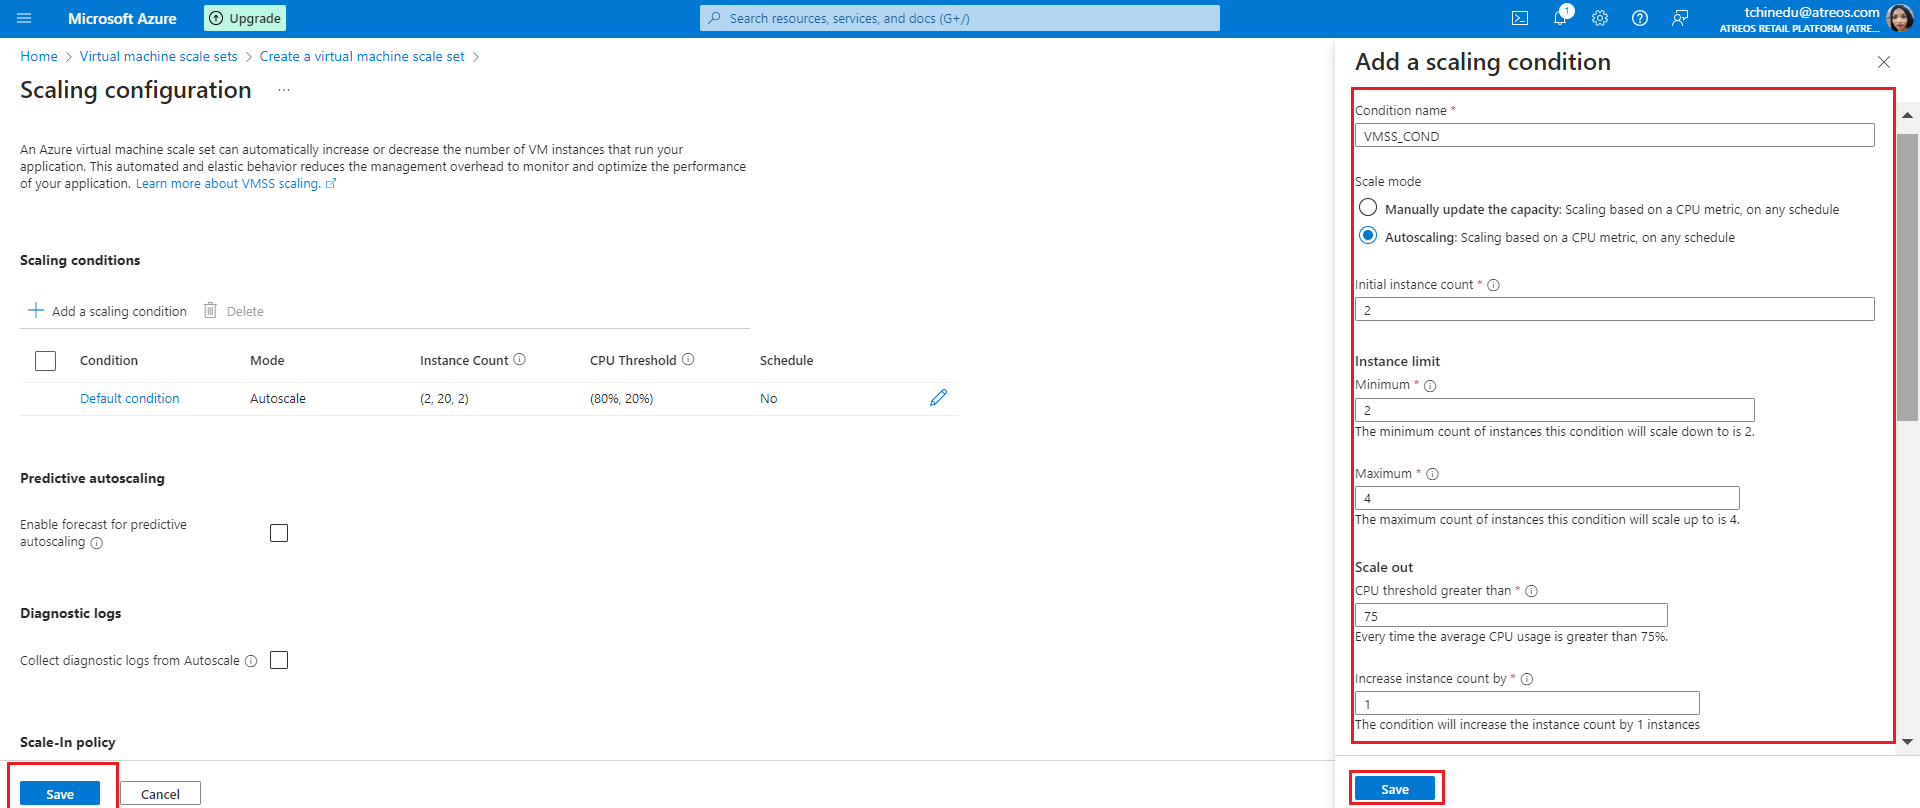Image resolution: width=1920 pixels, height=808 pixels.
Task: Show Instance Count column info tooltip
Action: tap(520, 360)
